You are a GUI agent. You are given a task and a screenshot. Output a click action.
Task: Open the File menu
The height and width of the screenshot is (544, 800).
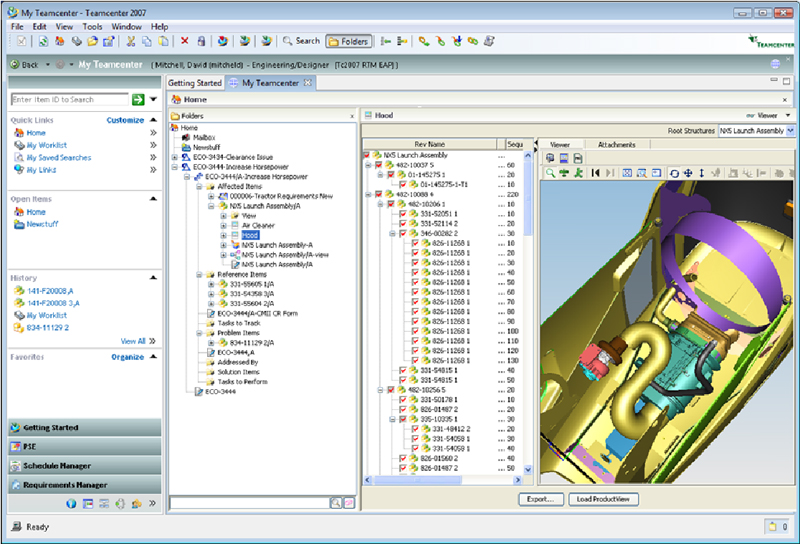pyautogui.click(x=17, y=27)
